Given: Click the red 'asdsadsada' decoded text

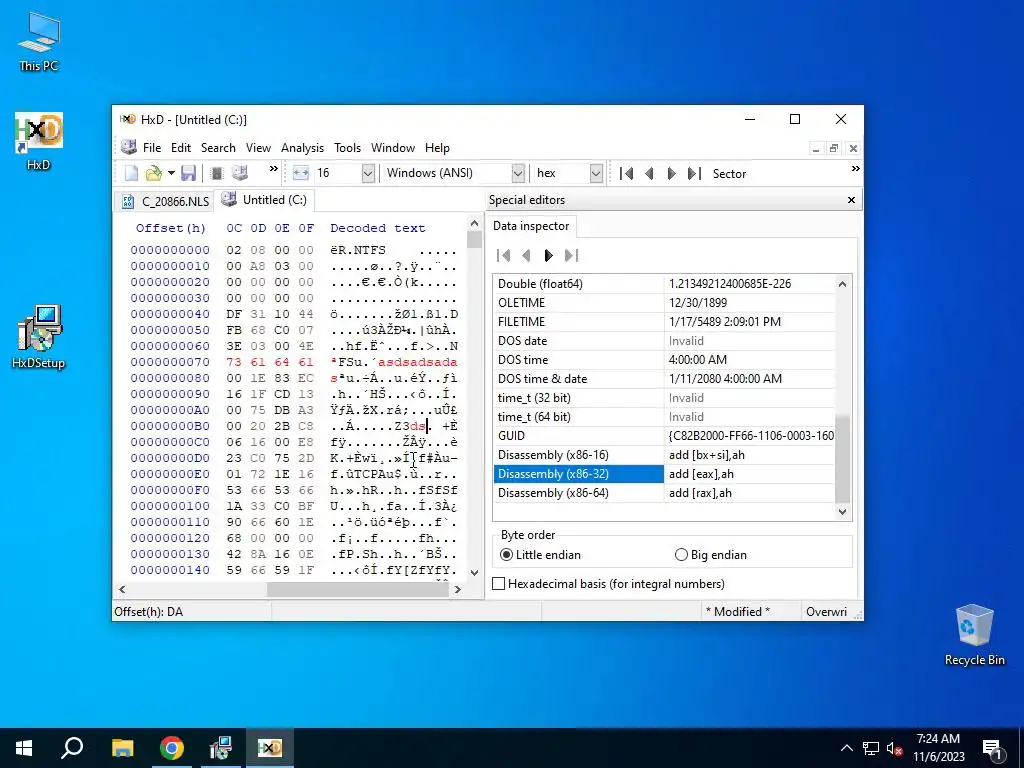Looking at the screenshot, I should coord(418,362).
